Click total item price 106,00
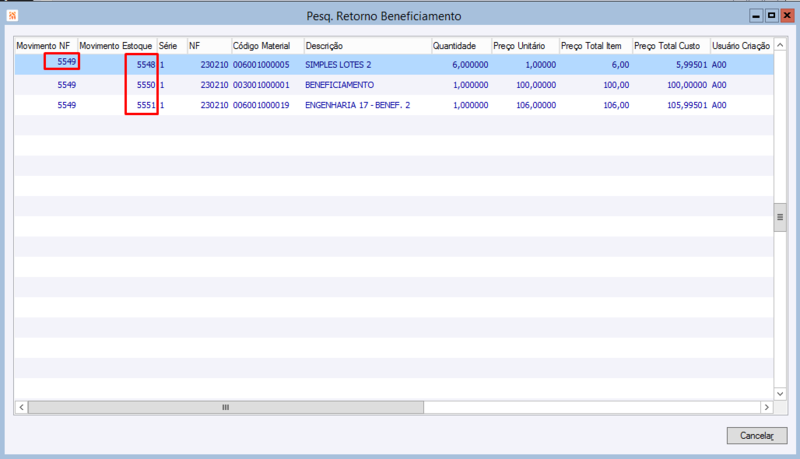This screenshot has height=459, width=800. pos(616,105)
